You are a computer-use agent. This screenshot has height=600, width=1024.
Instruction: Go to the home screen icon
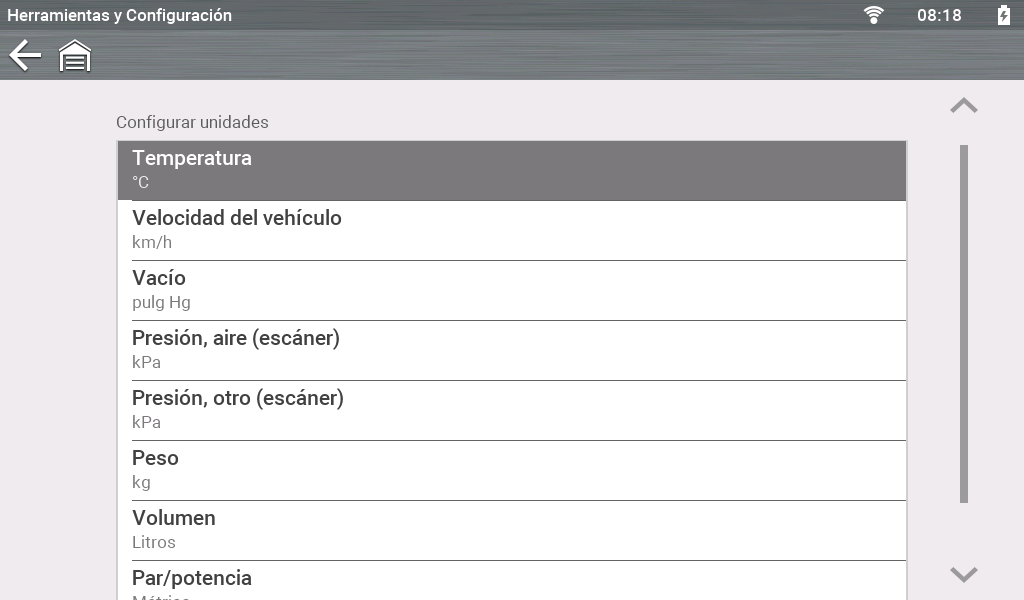[x=75, y=56]
